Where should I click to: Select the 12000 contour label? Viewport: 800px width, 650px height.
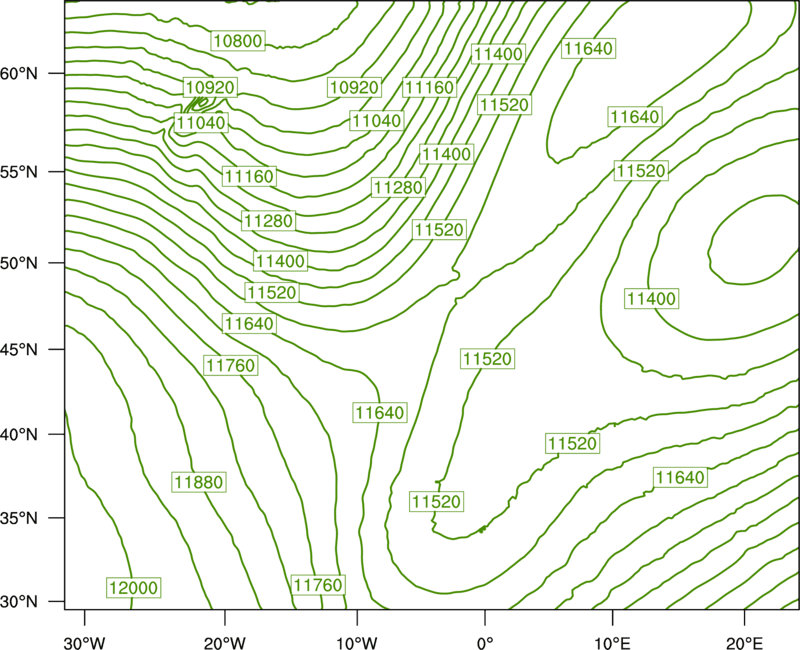click(x=133, y=587)
